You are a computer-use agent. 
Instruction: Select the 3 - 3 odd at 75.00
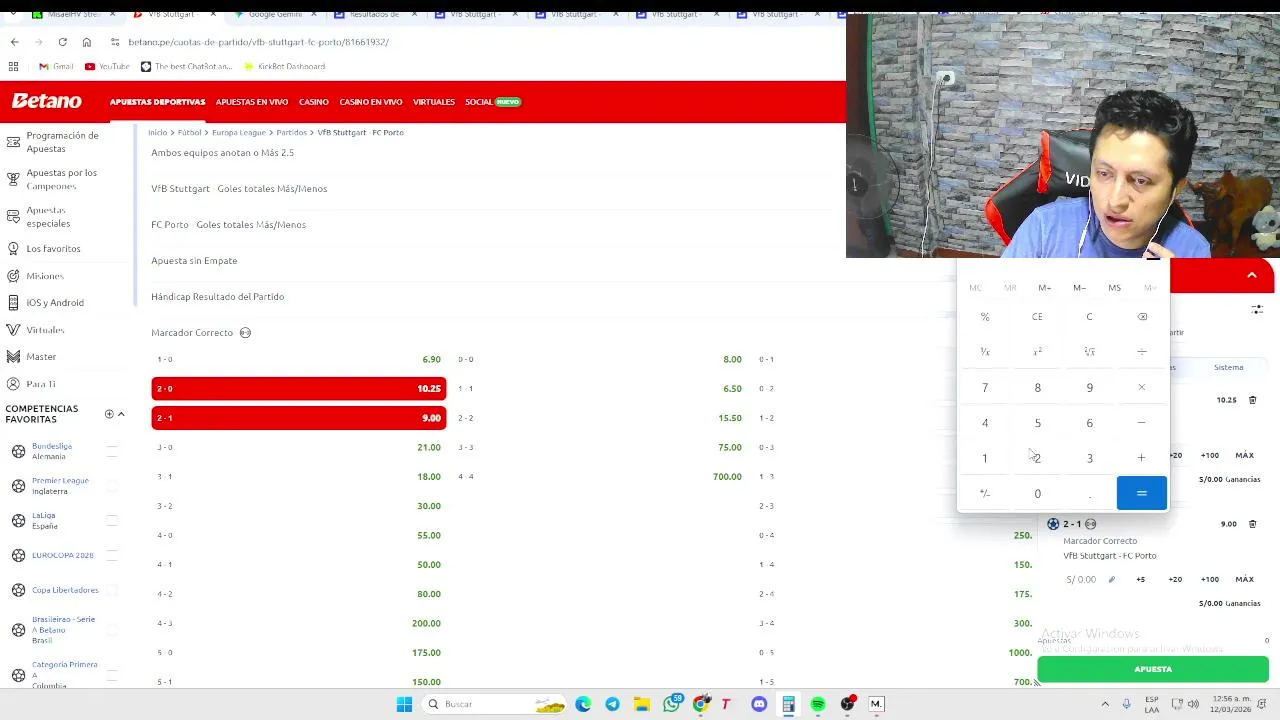[600, 447]
